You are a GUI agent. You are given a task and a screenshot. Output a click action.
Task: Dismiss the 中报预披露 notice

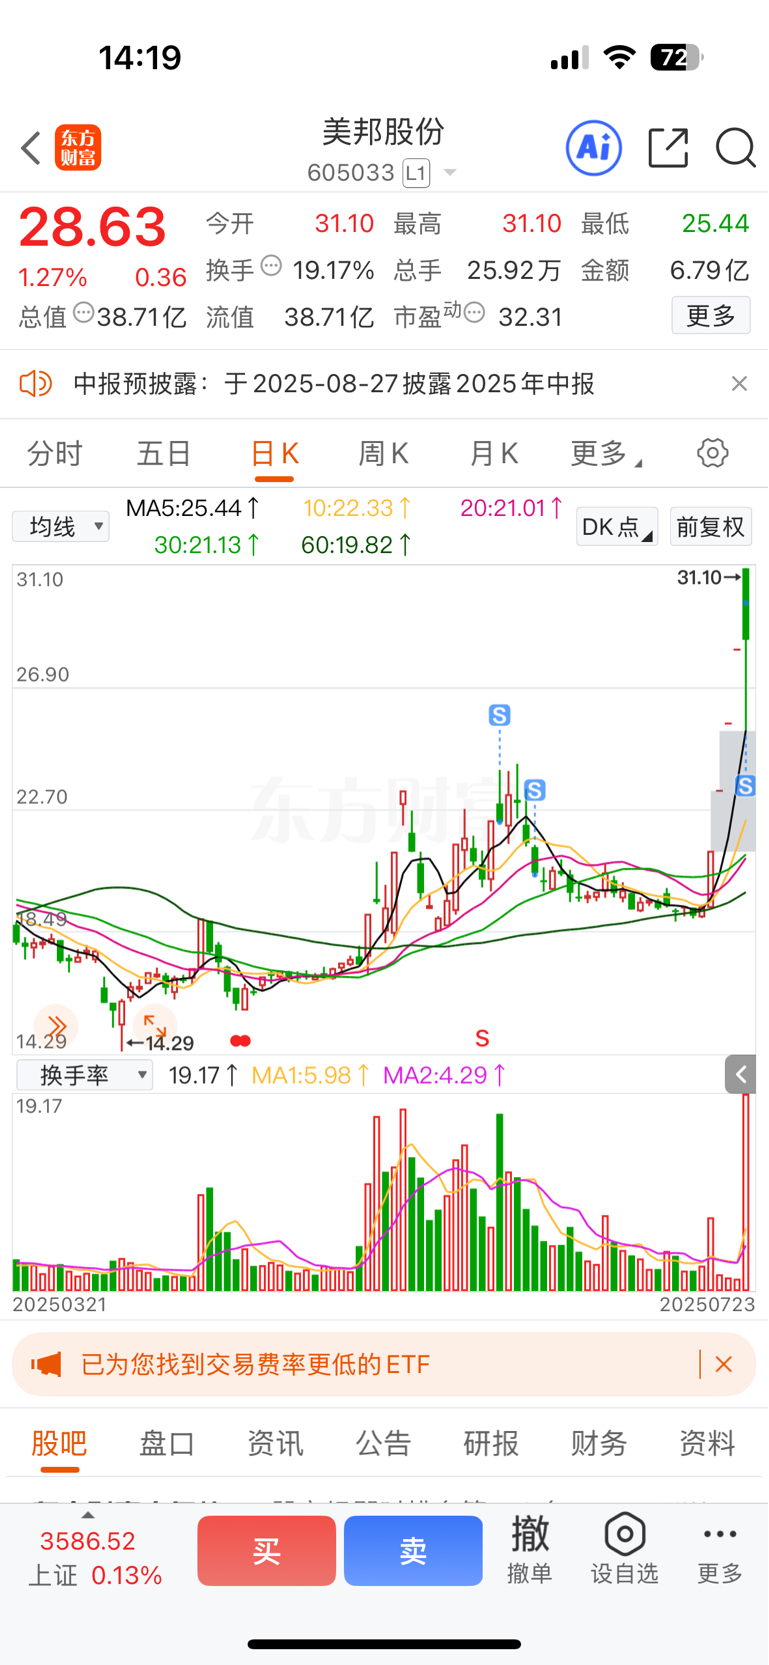(x=739, y=383)
